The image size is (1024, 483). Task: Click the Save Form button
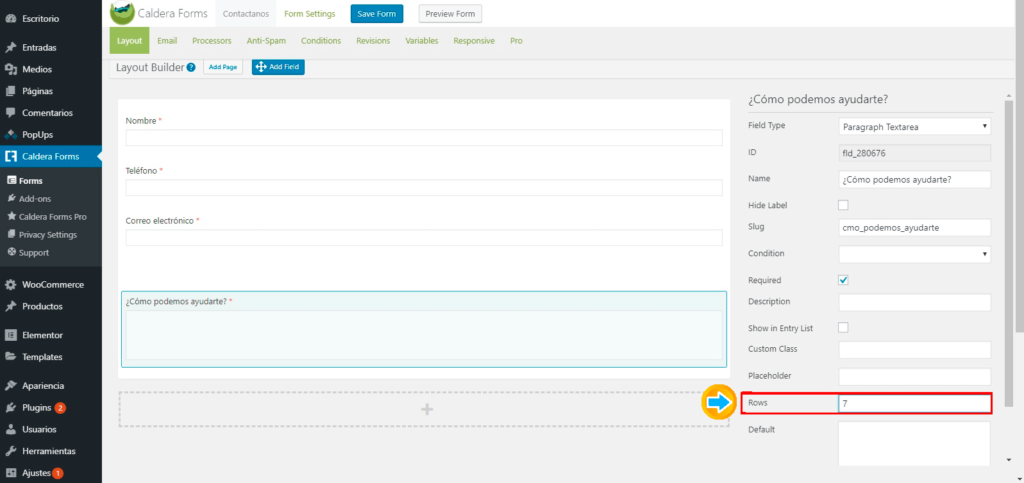tap(376, 14)
